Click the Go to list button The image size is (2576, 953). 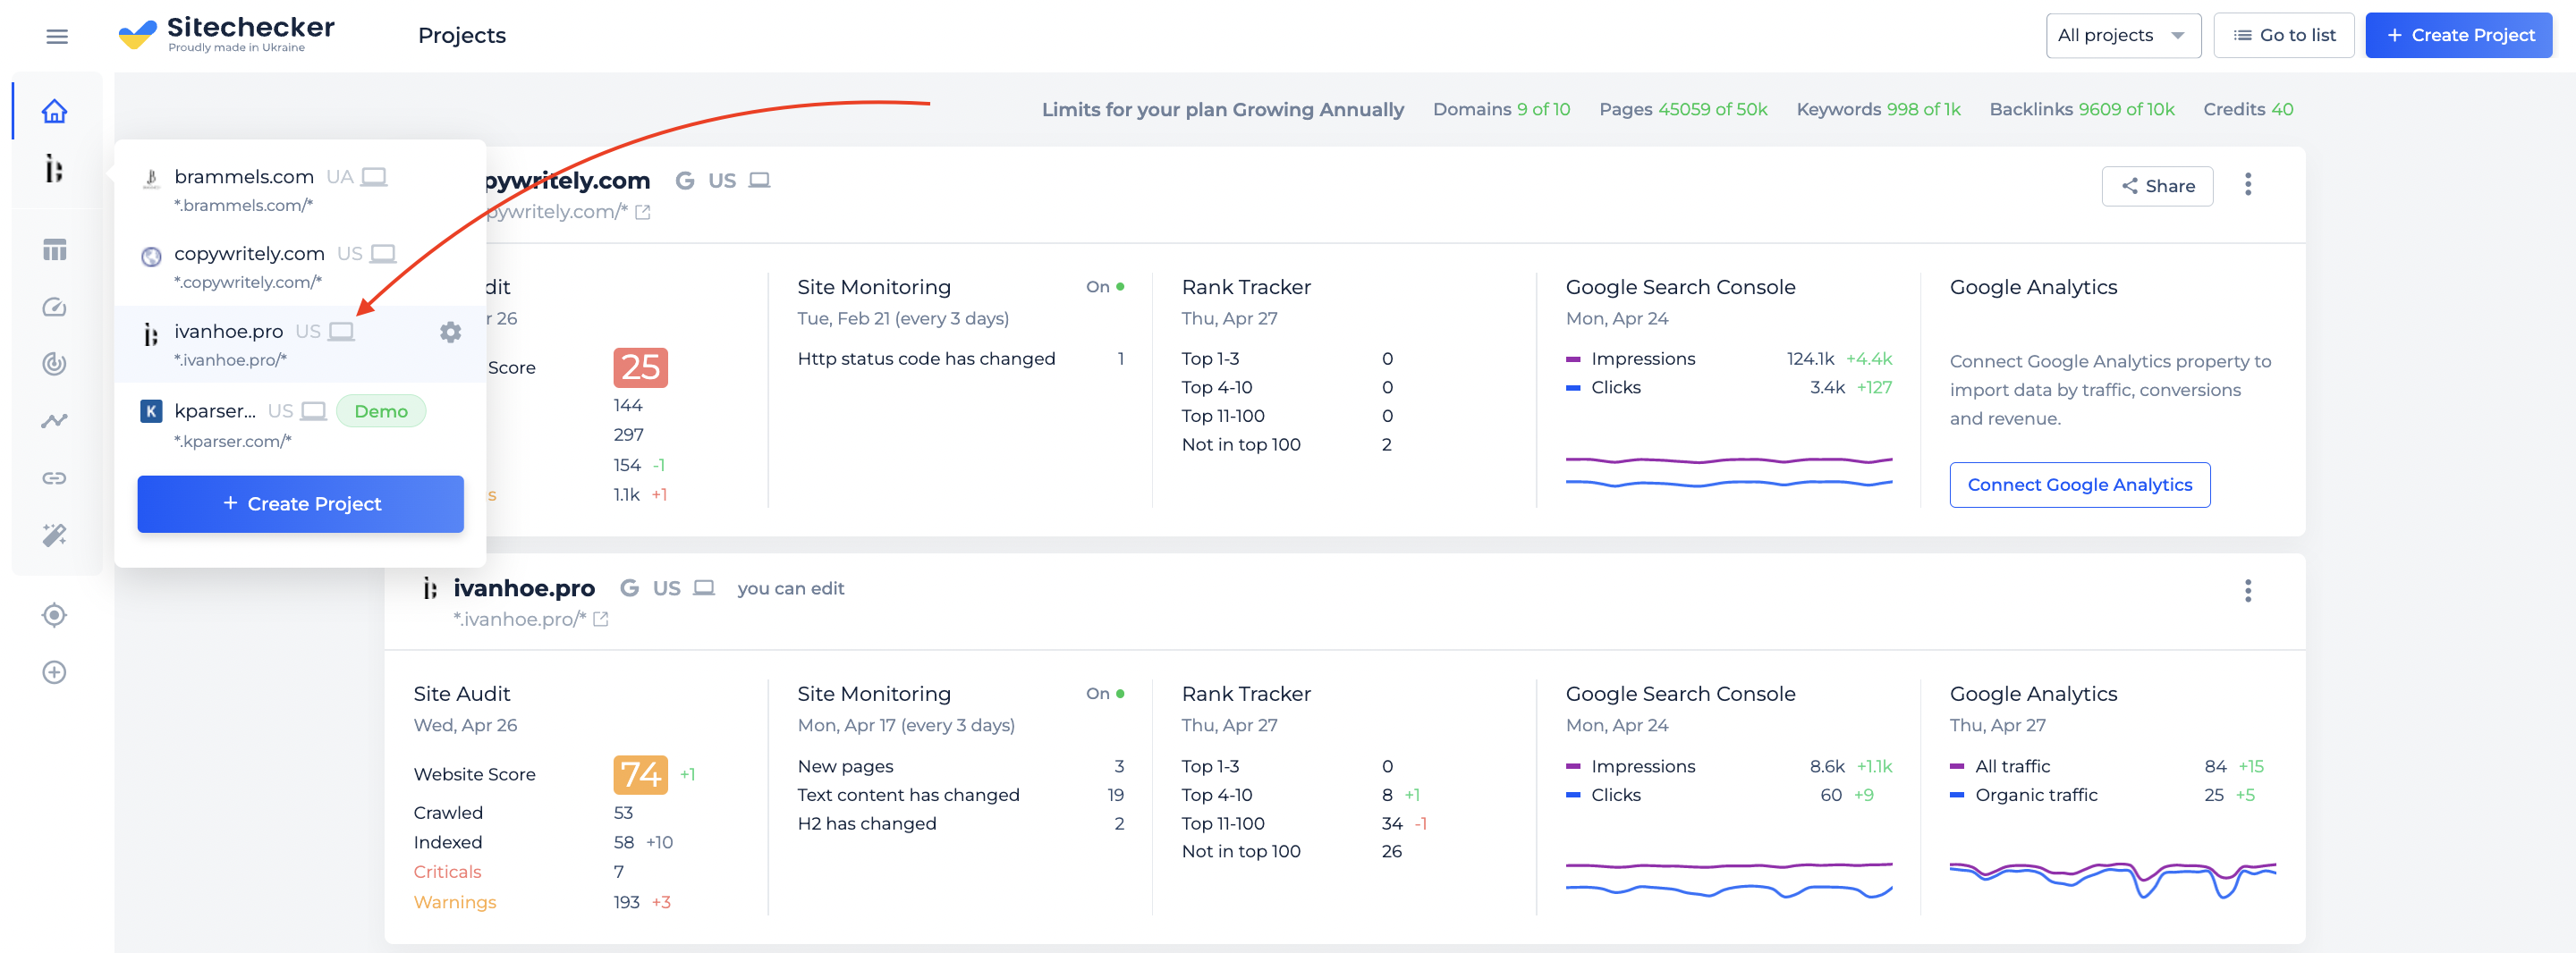point(2284,36)
